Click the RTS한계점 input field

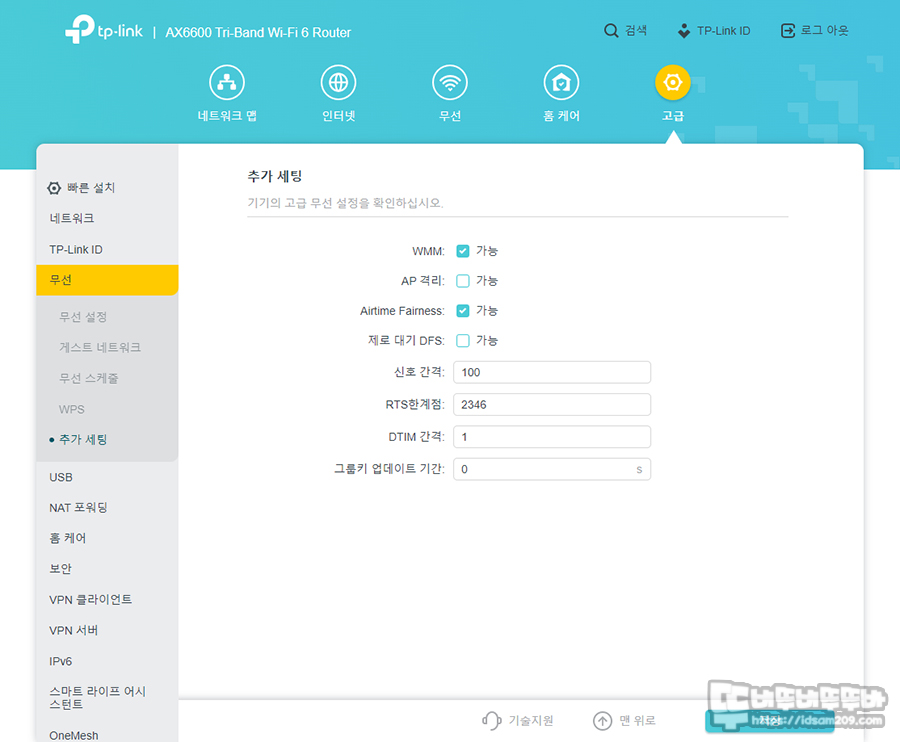(x=552, y=405)
